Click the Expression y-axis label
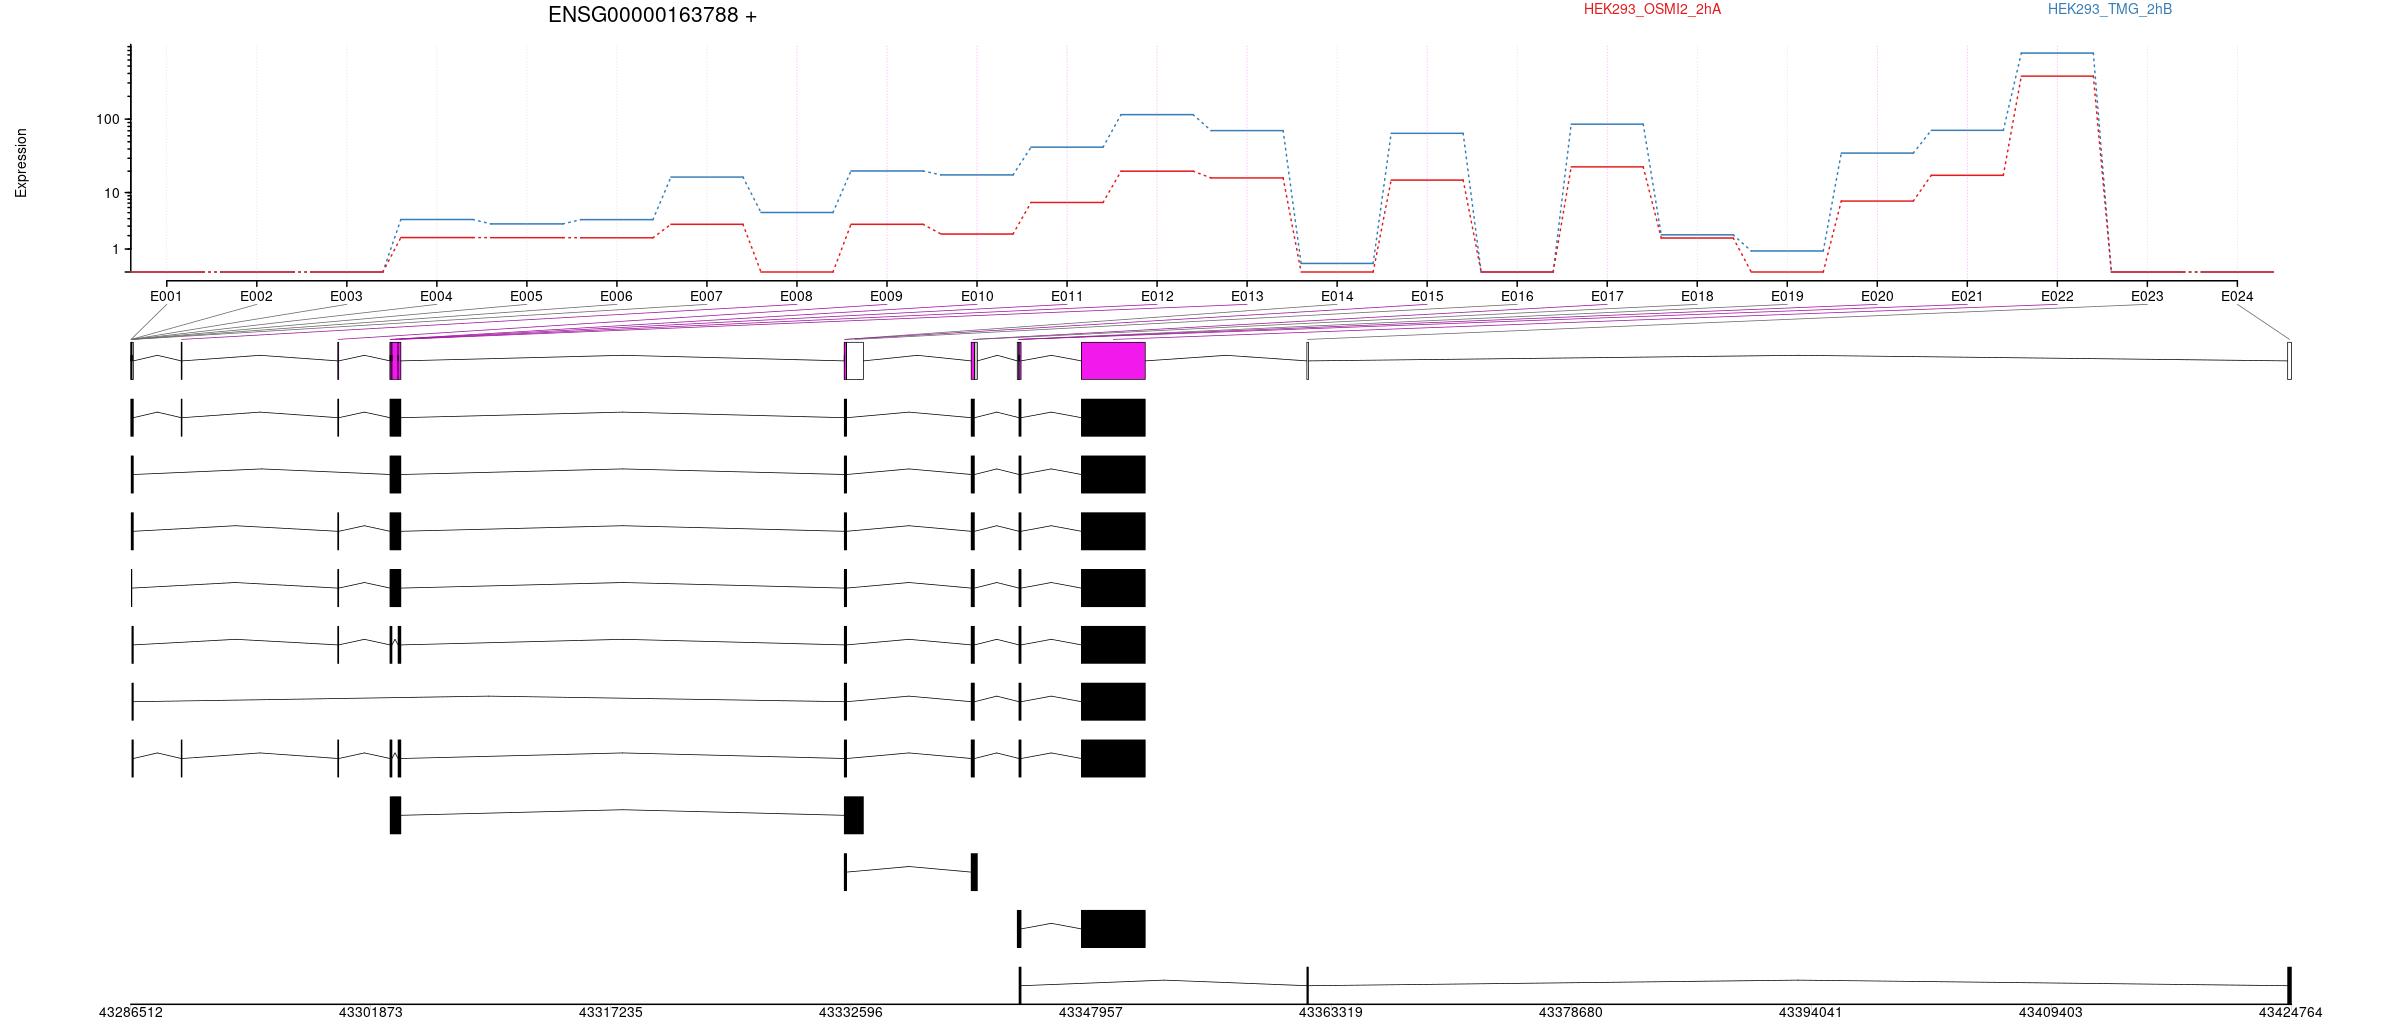Screen dimensions: 2400x1030 click(21, 163)
